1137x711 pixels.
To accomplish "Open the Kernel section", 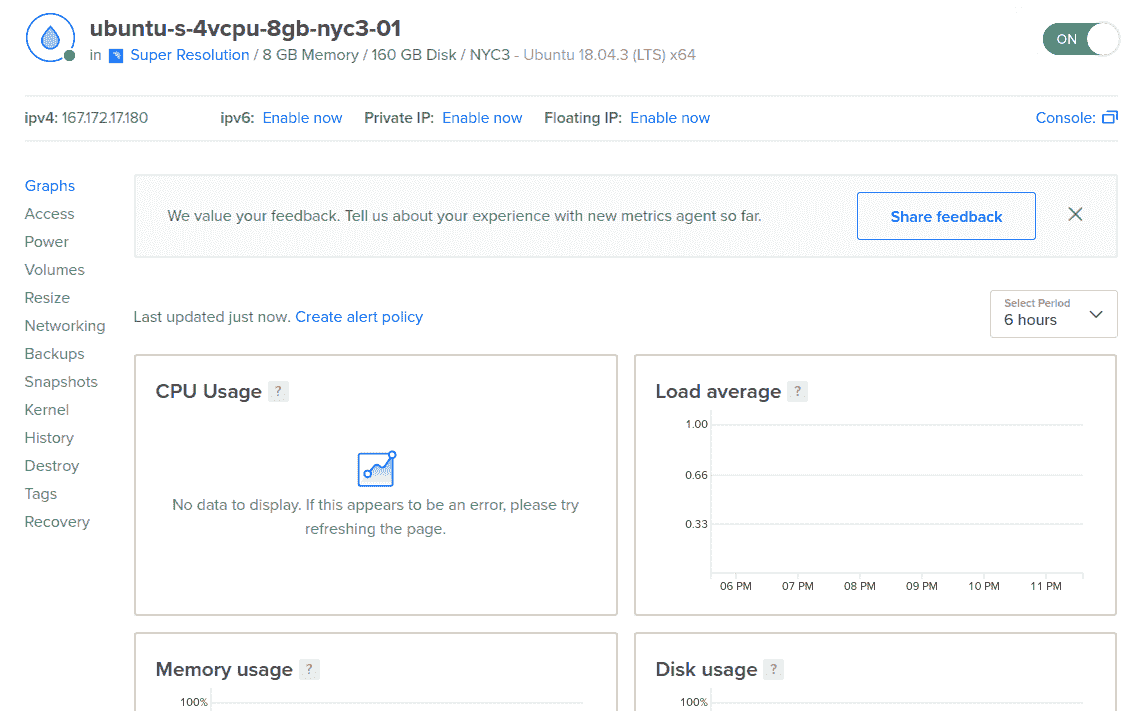I will pos(46,410).
